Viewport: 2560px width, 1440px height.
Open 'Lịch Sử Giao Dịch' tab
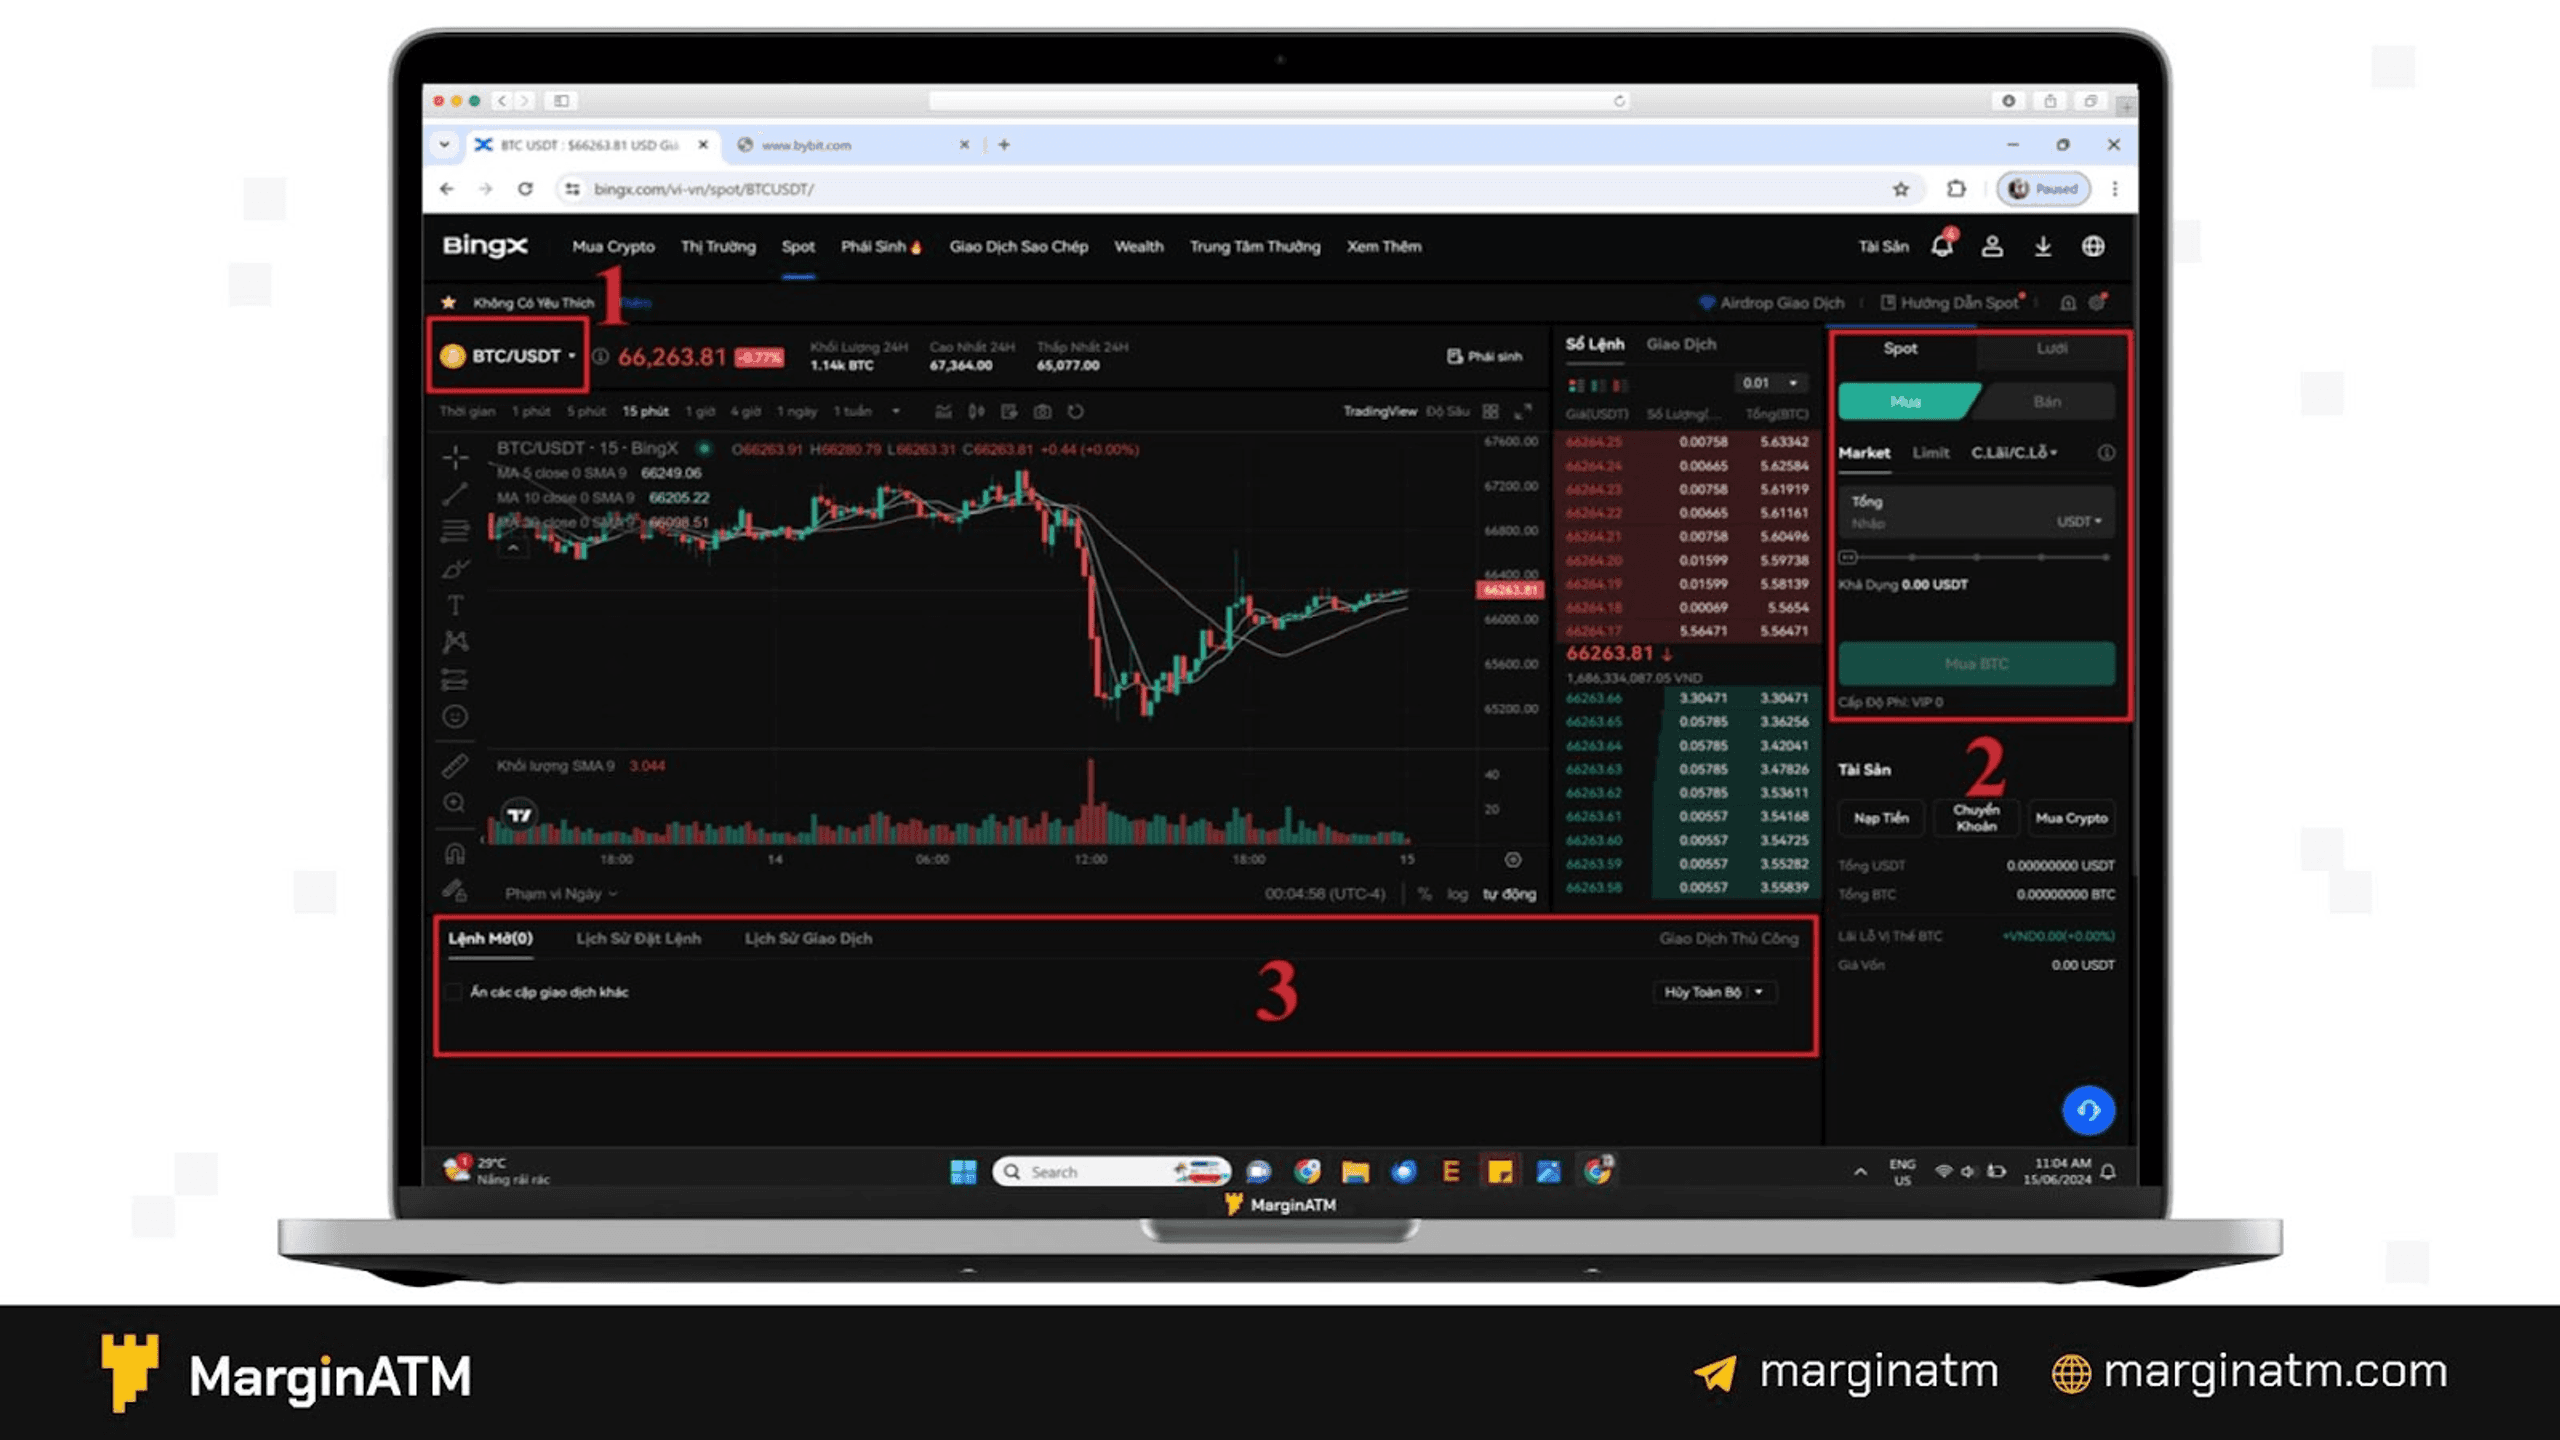click(808, 938)
